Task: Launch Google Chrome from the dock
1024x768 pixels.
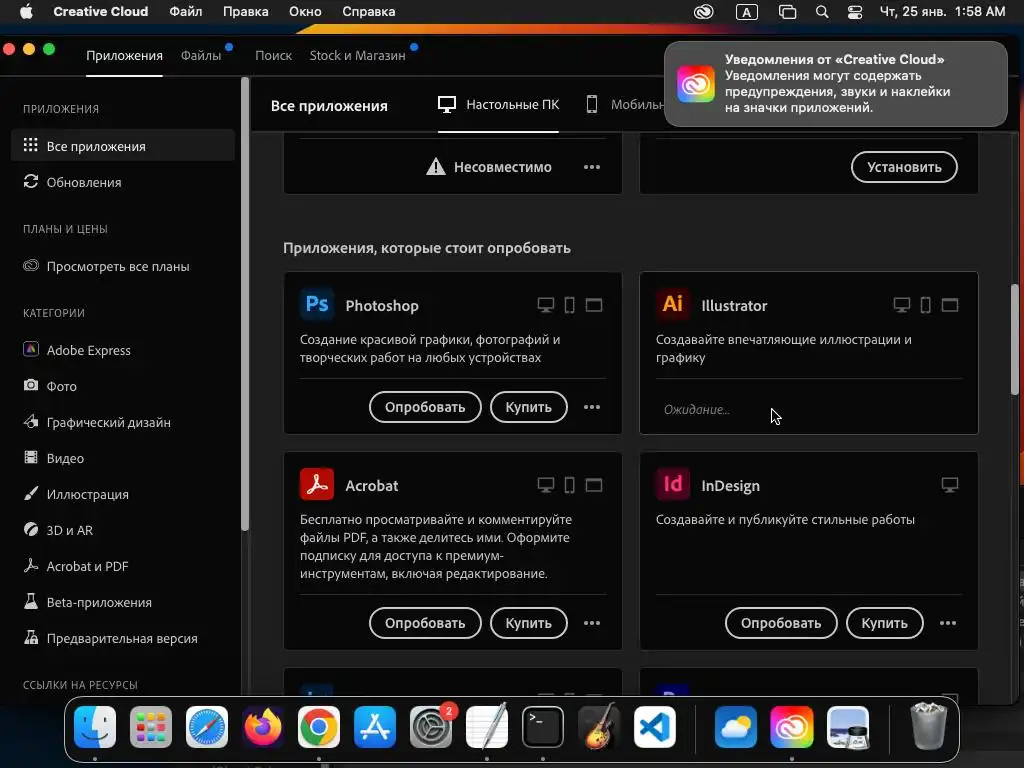Action: click(319, 727)
